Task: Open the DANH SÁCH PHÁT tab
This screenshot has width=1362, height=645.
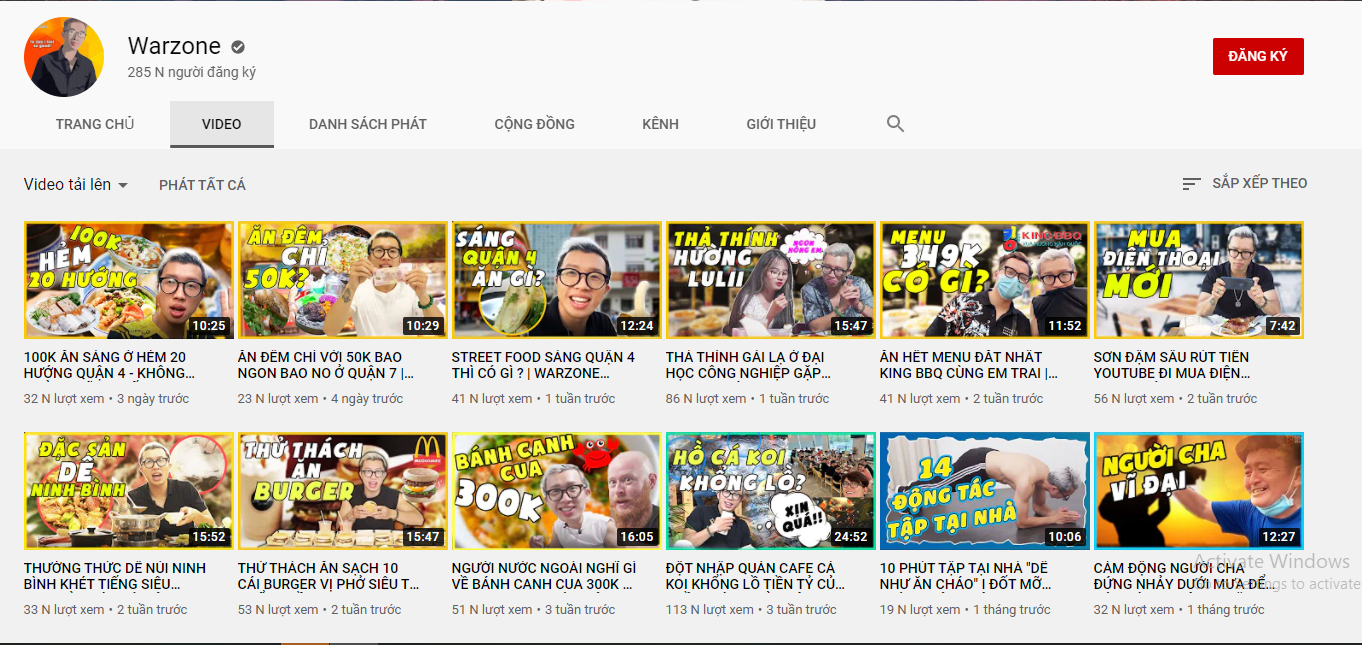Action: click(x=367, y=124)
